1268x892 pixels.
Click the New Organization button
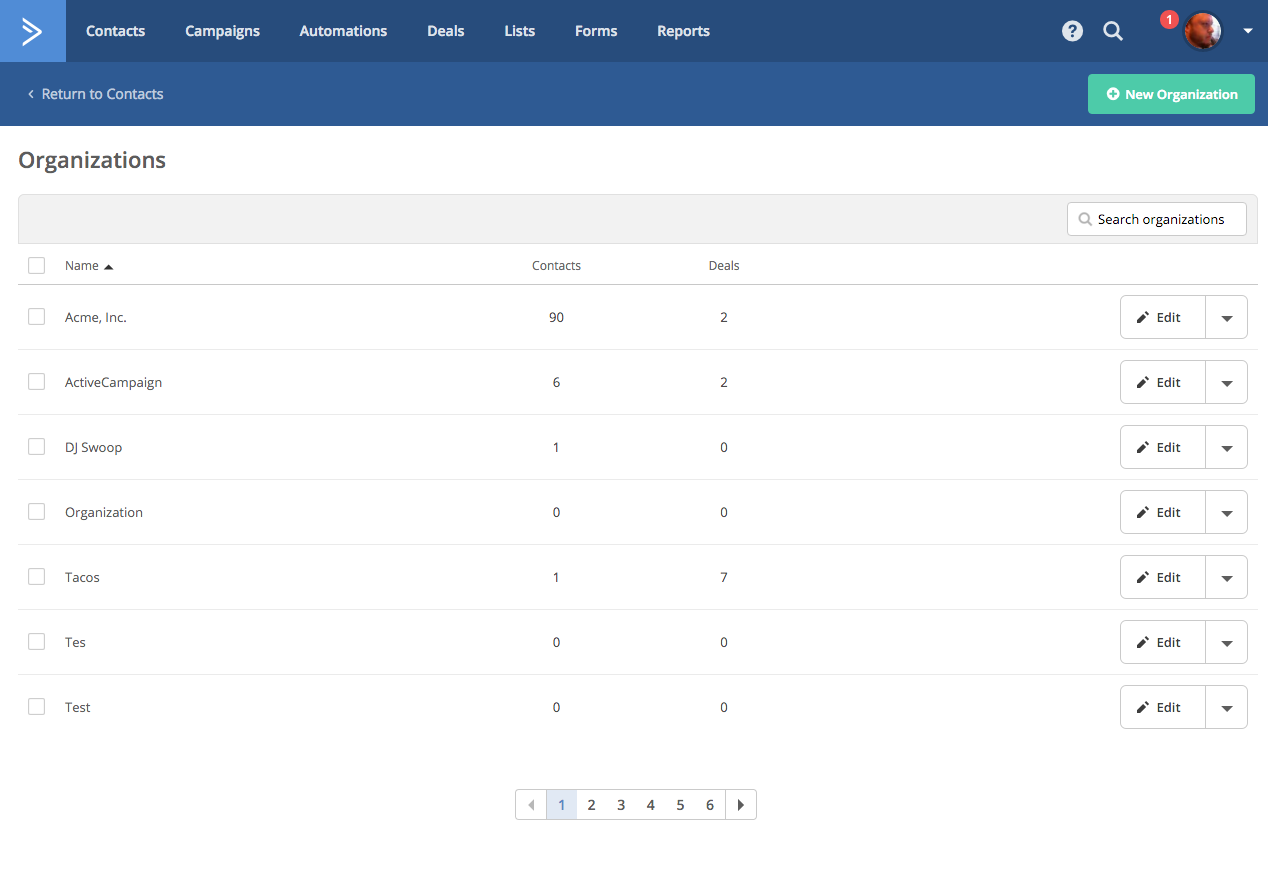pos(1171,94)
